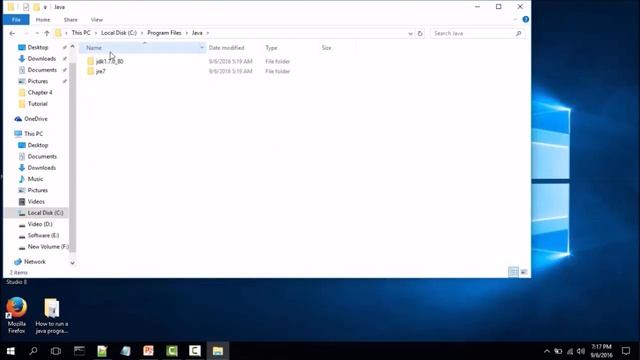The image size is (640, 360).
Task: Open How to run a java program file
Action: click(x=52, y=316)
